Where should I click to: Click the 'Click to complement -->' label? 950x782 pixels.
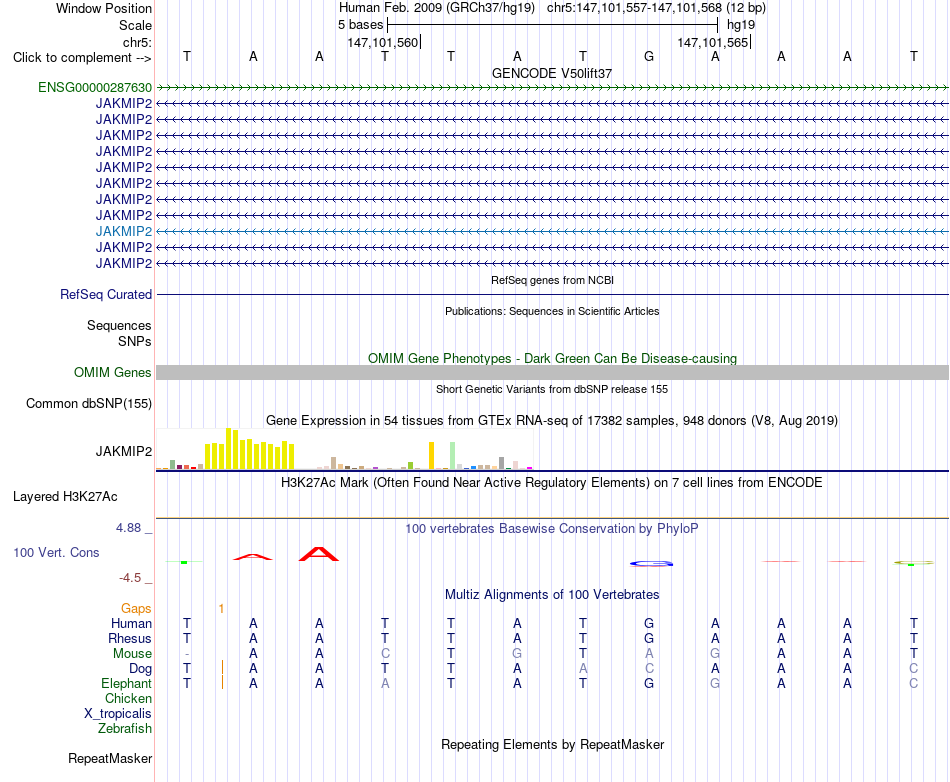[82, 58]
